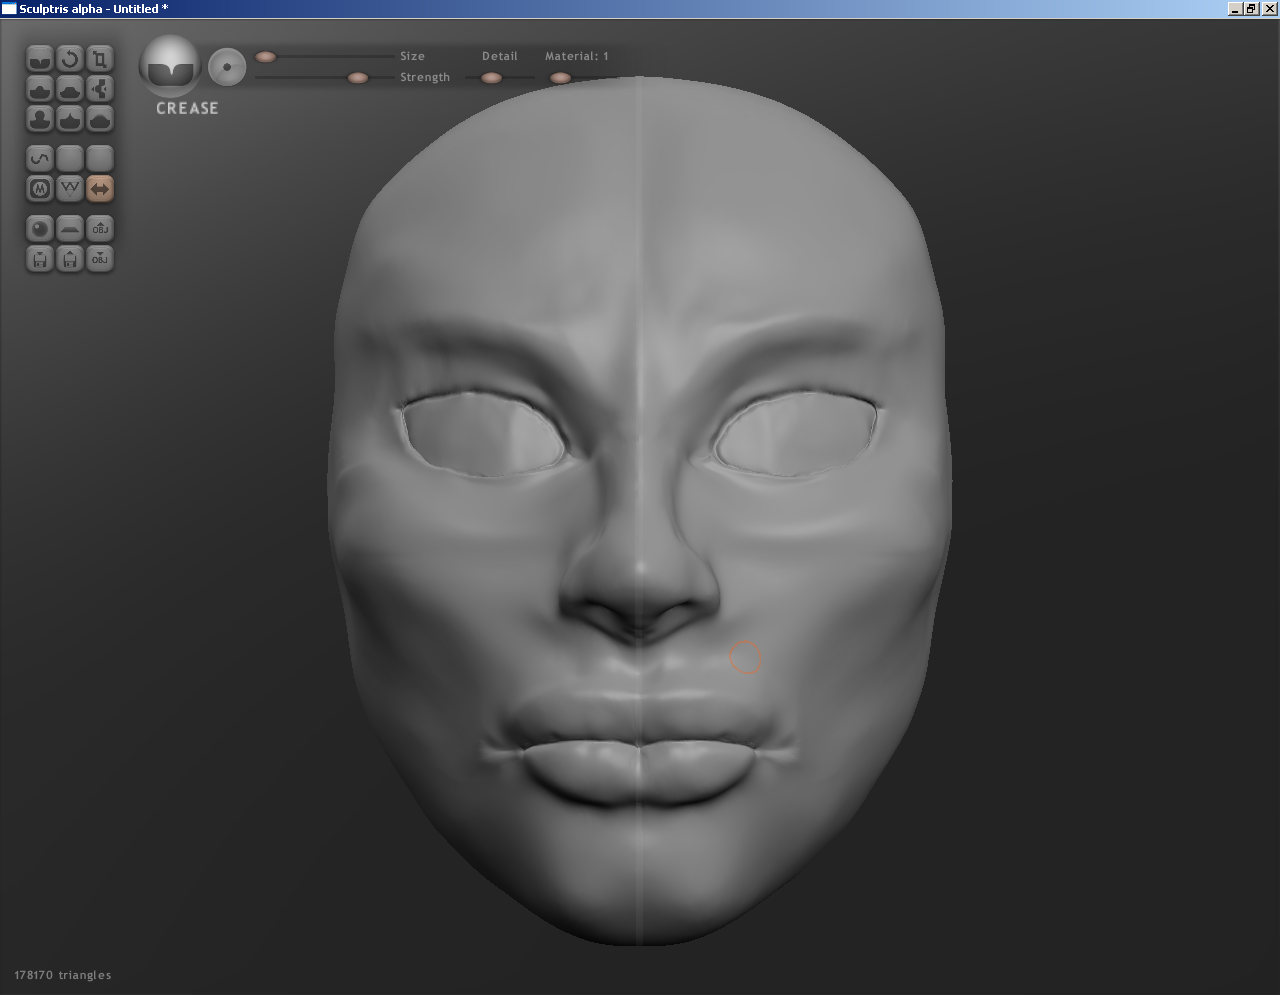Select the Smooth brush tool
The height and width of the screenshot is (995, 1280).
click(99, 119)
